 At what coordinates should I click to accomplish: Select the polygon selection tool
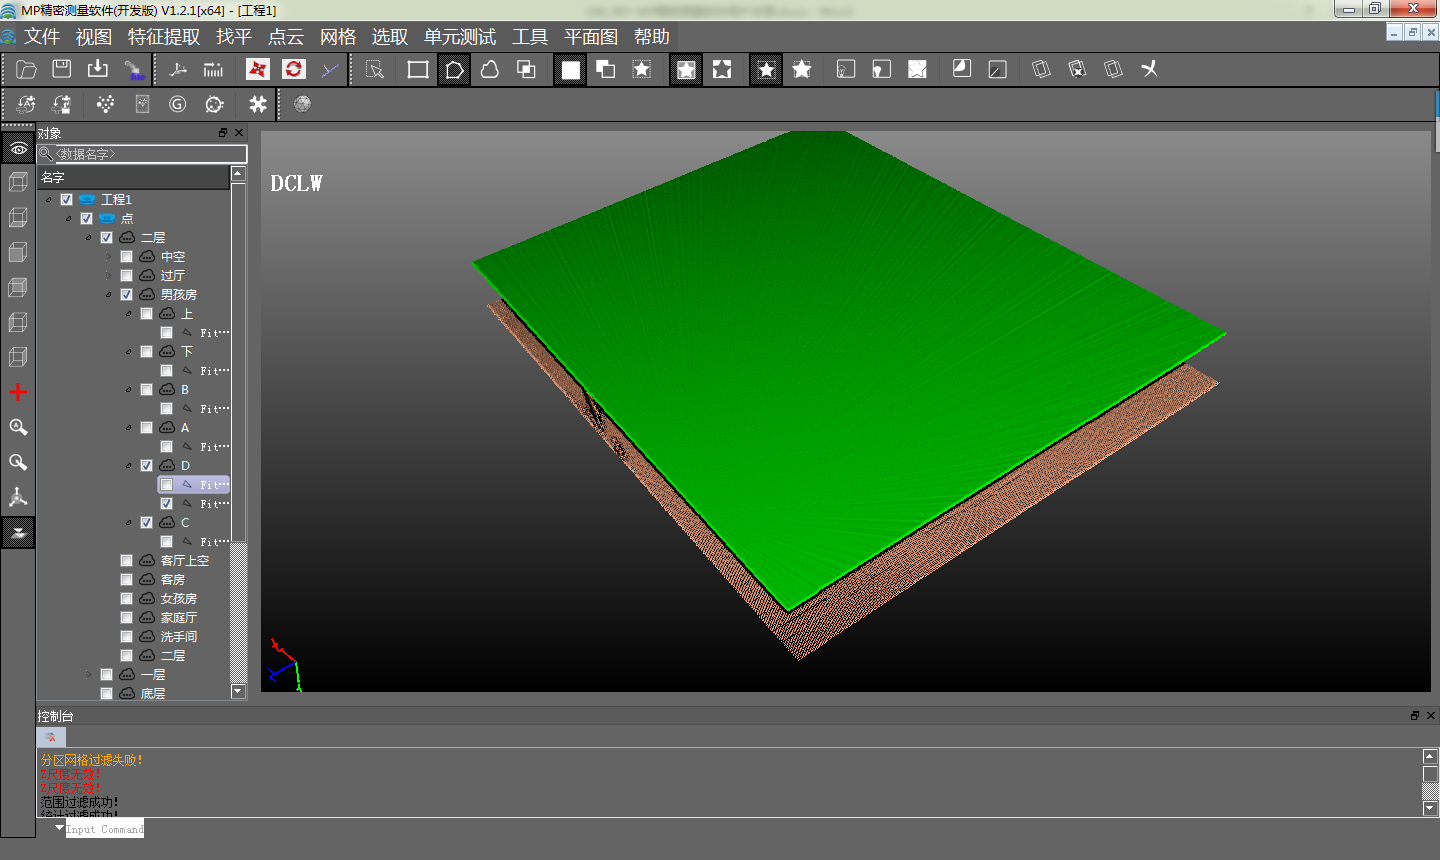pyautogui.click(x=454, y=69)
